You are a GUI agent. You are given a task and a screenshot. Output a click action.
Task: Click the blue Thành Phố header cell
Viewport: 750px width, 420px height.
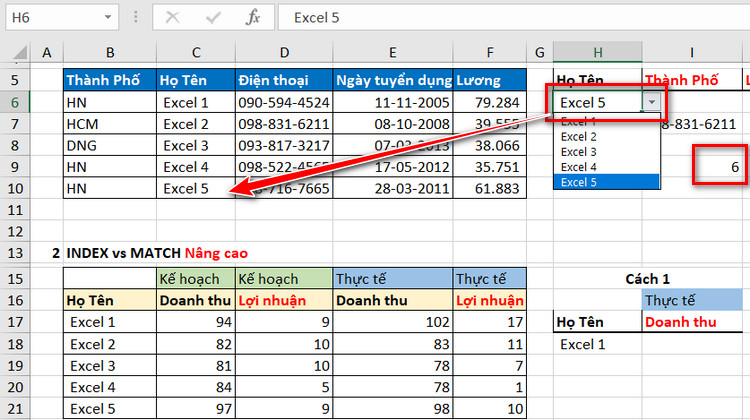point(110,80)
